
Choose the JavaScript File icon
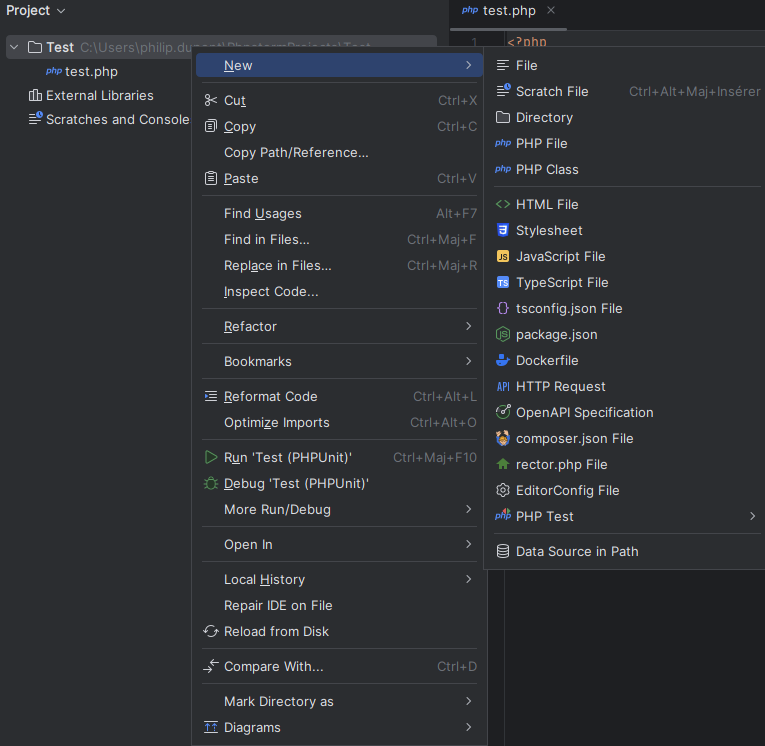click(503, 256)
